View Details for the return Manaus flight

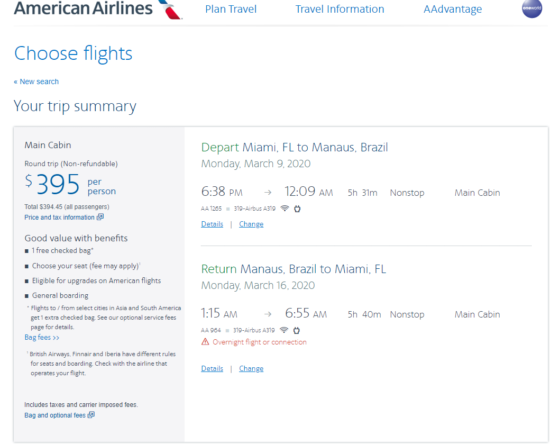coord(212,369)
